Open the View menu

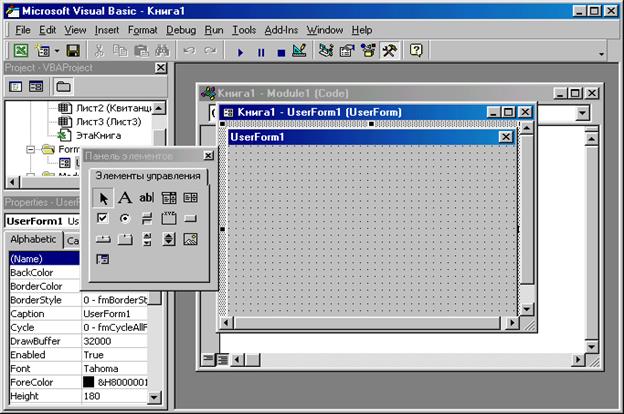click(x=75, y=30)
